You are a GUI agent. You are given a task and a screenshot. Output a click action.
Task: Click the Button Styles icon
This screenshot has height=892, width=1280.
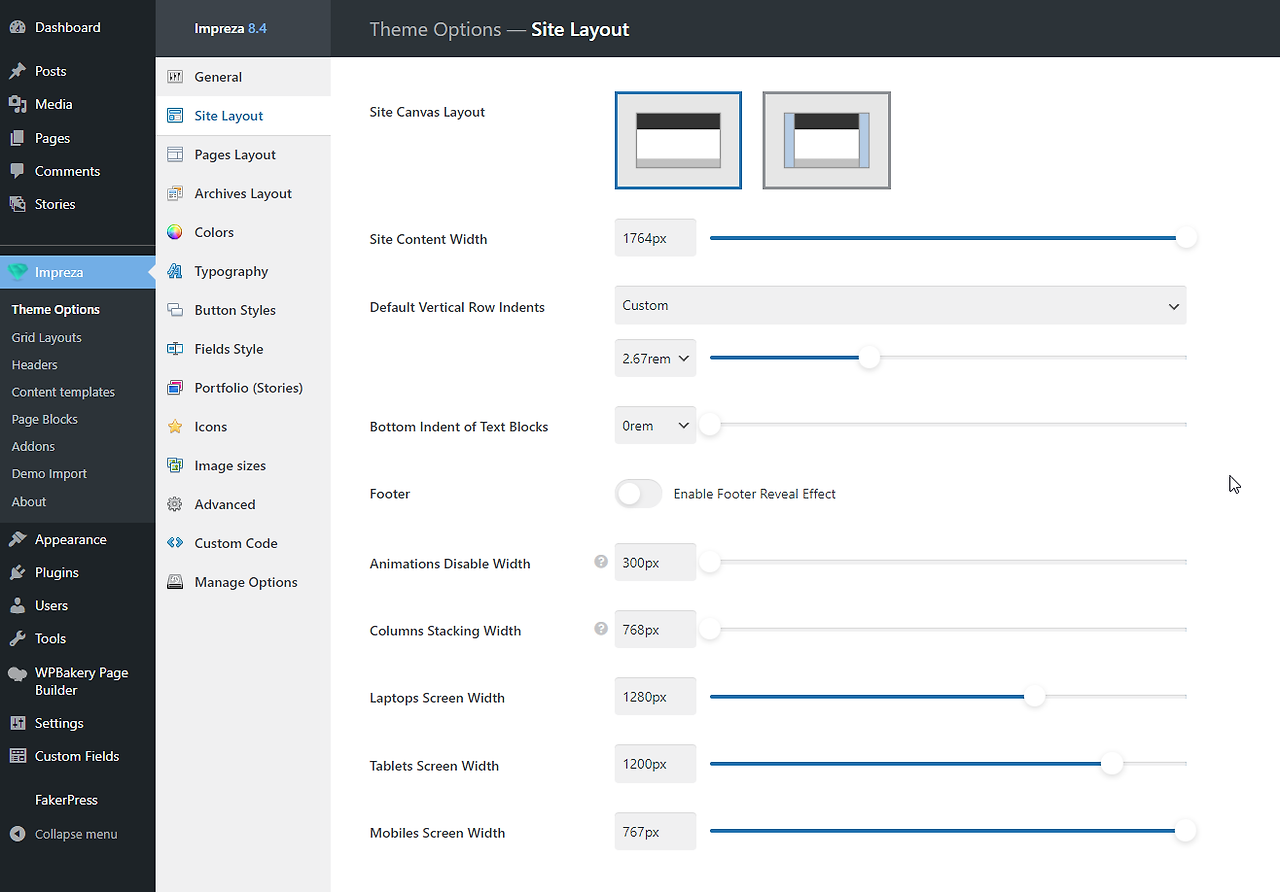pos(175,310)
